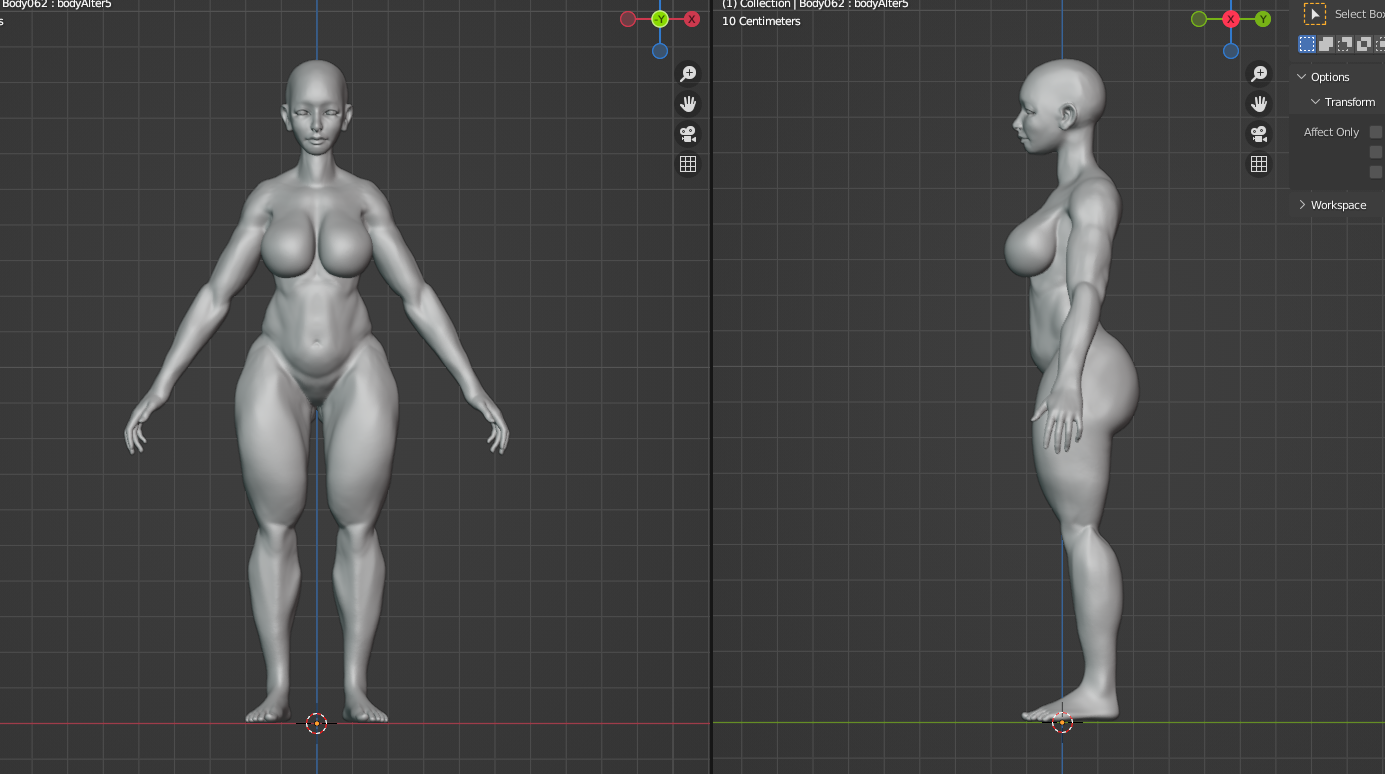Click the pan hand icon in the left viewport
Viewport: 1385px width, 774px height.
point(688,104)
